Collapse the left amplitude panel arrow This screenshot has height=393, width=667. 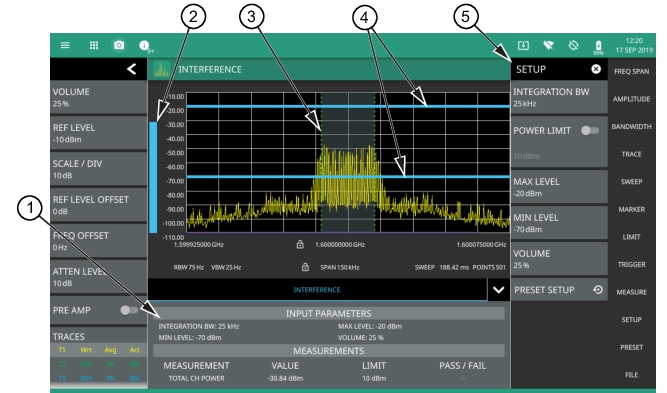(131, 69)
